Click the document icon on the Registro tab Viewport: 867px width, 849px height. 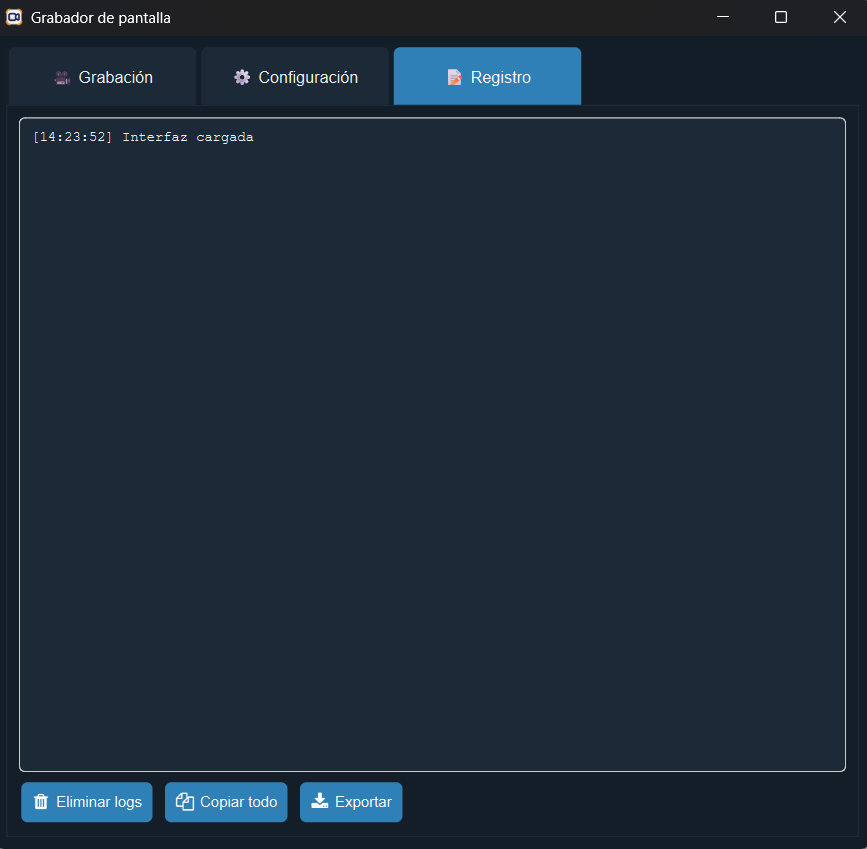pos(454,77)
